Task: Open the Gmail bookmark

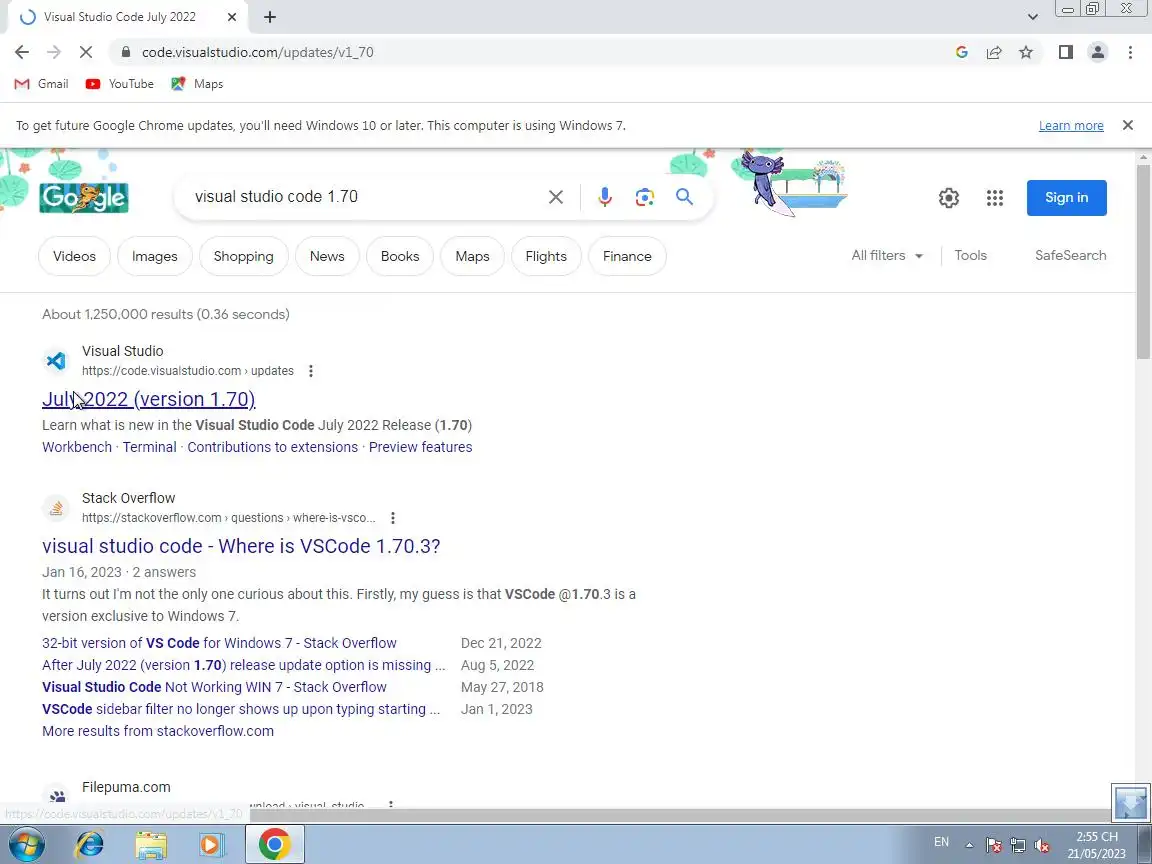Action: pyautogui.click(x=42, y=84)
